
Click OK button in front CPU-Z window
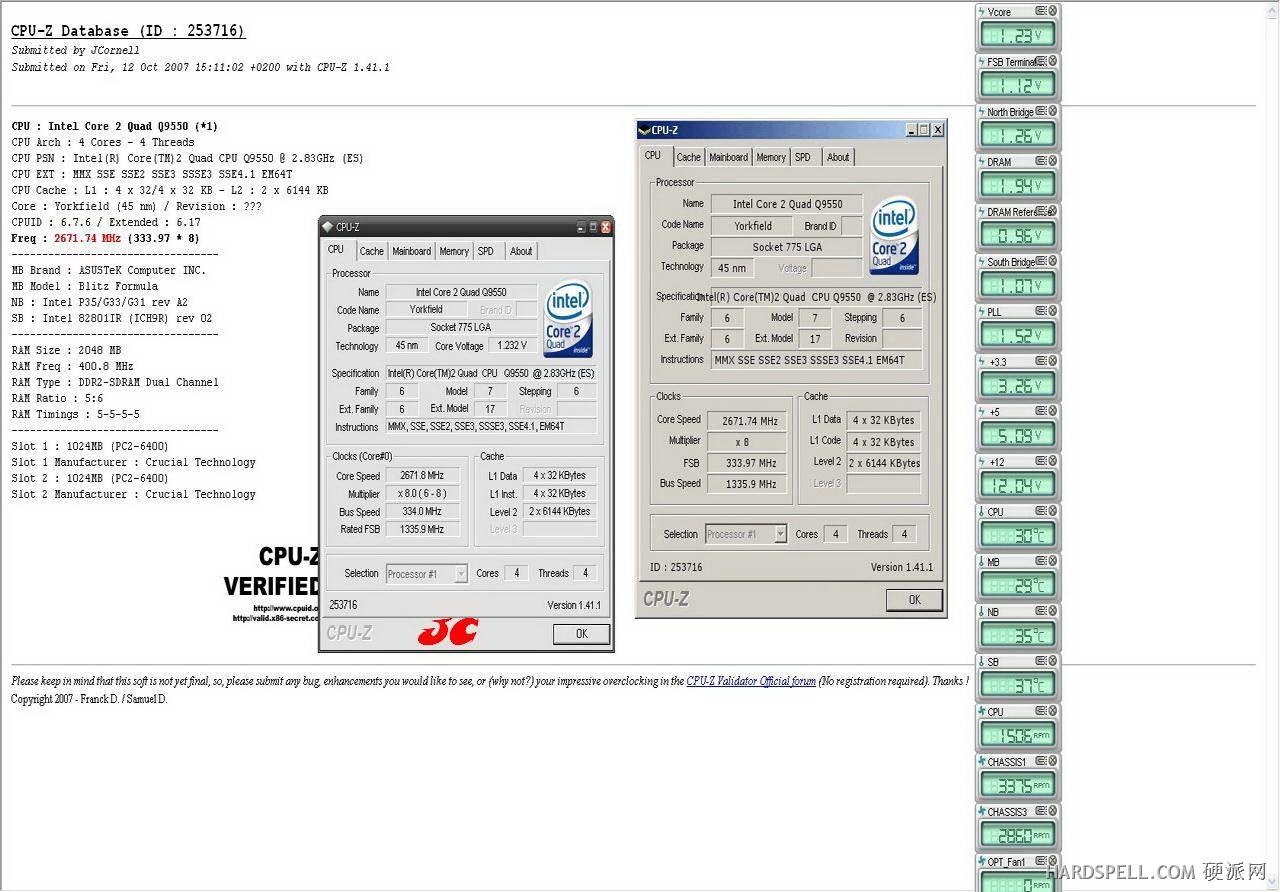pyautogui.click(x=582, y=634)
